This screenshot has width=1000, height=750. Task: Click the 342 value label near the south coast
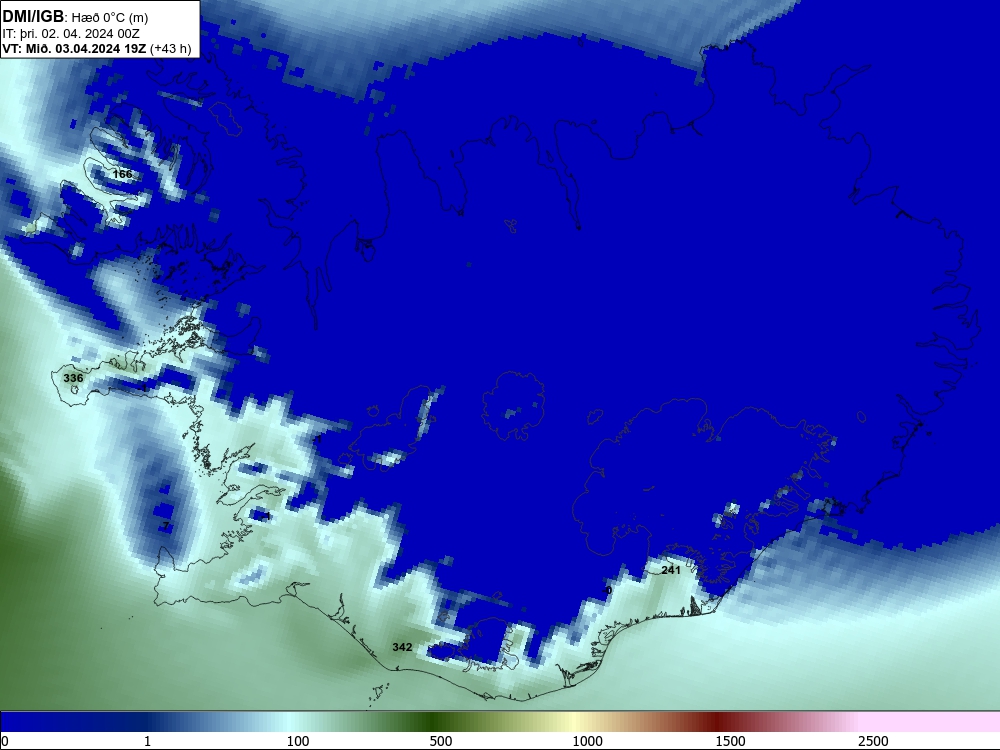click(402, 647)
